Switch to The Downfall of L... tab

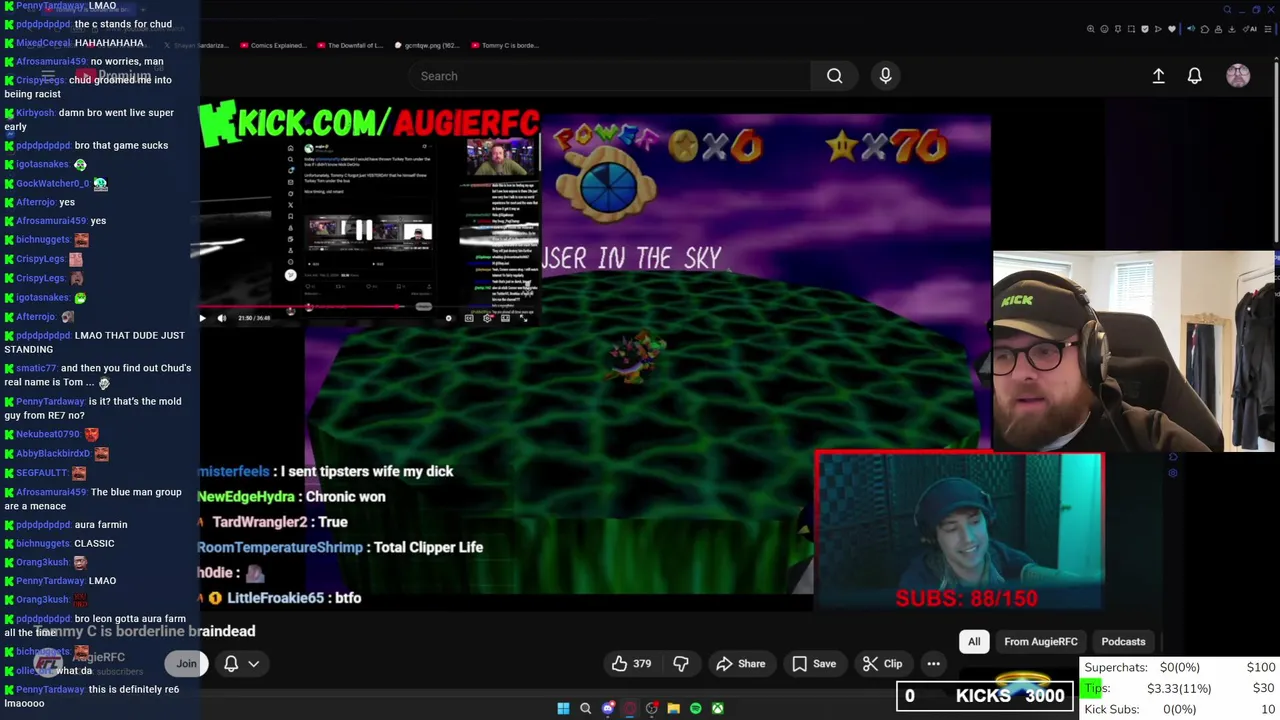(x=350, y=45)
